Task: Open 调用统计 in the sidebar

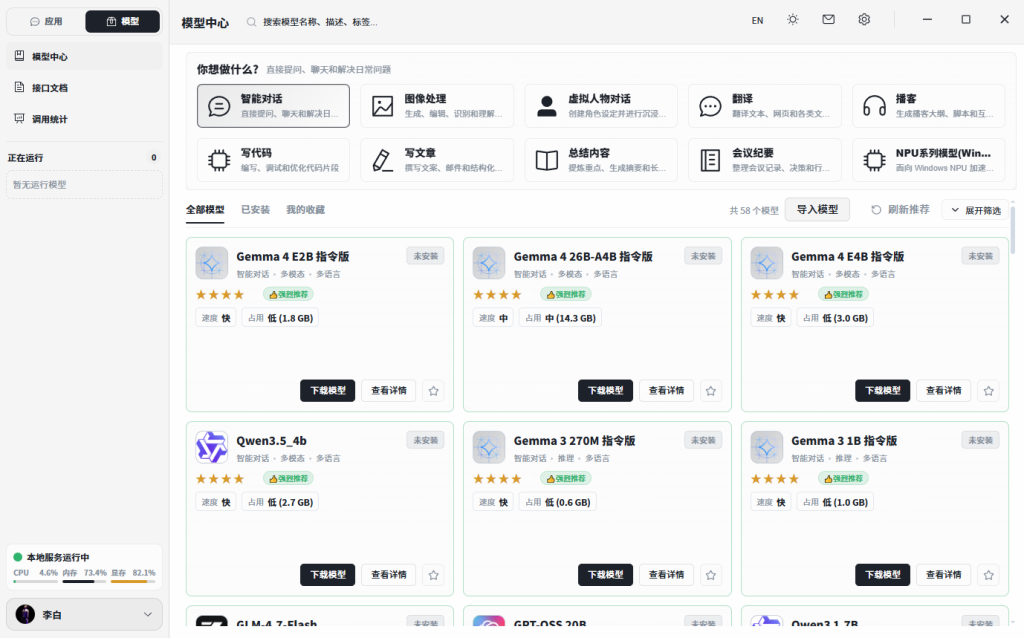Action: (x=85, y=119)
